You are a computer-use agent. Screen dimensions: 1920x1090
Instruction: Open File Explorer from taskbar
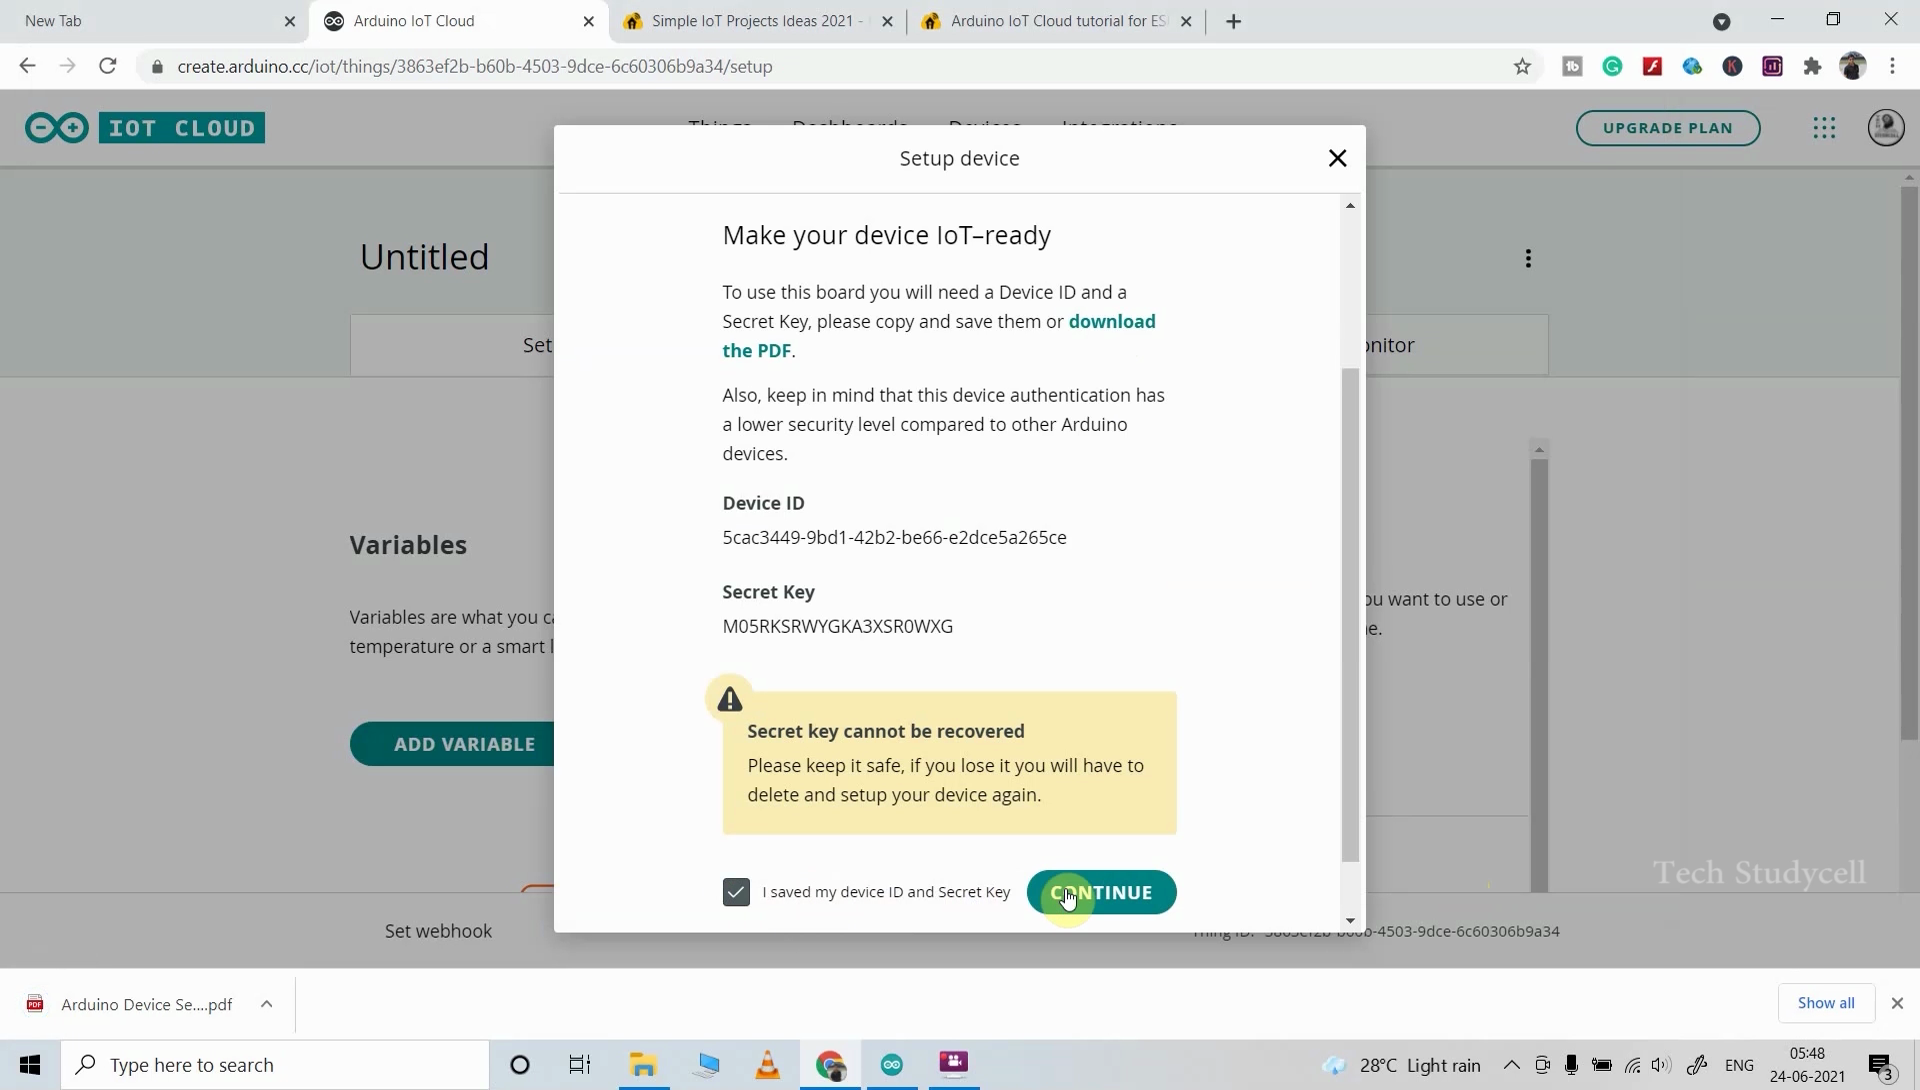(x=643, y=1065)
